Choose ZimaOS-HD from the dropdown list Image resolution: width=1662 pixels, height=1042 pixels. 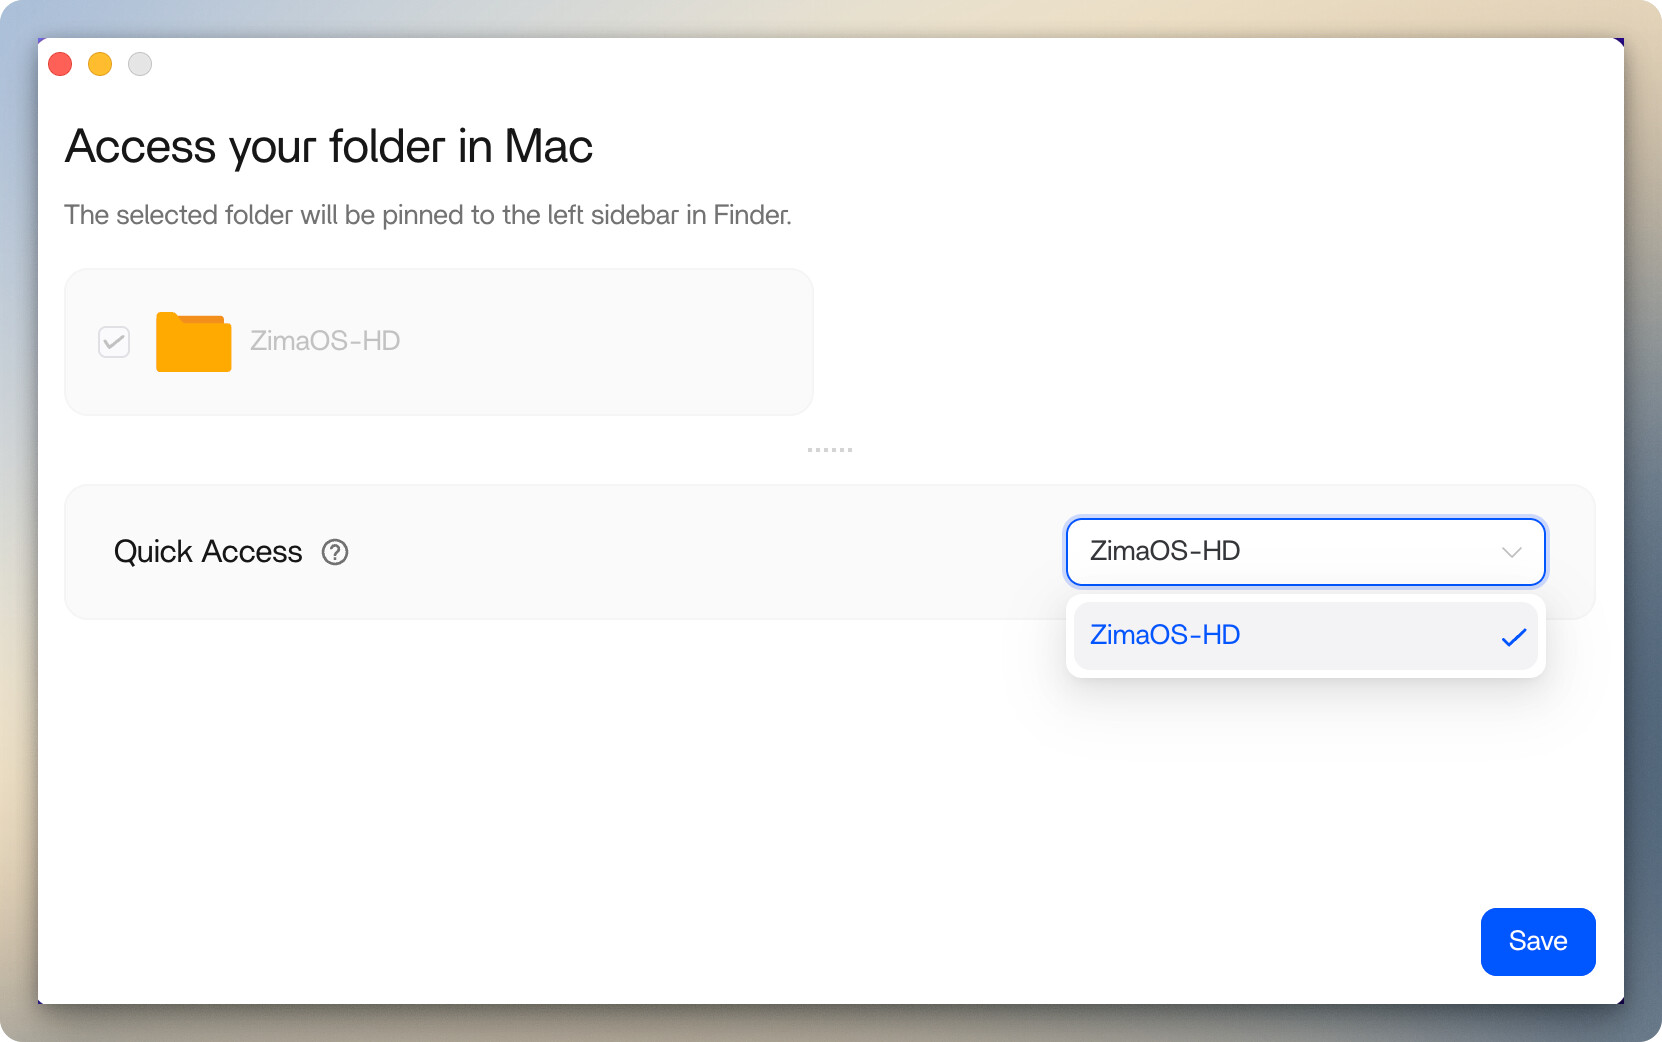1165,635
